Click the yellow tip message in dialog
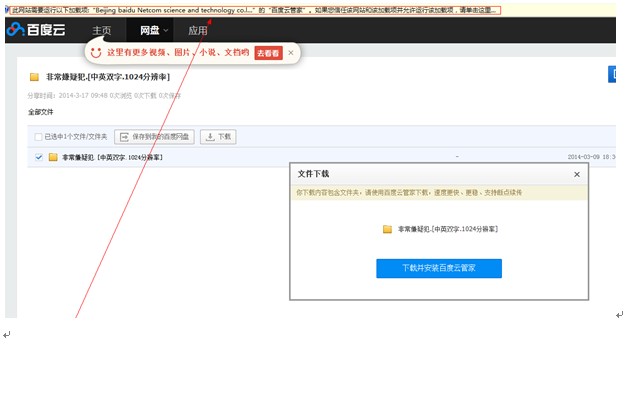 439,192
